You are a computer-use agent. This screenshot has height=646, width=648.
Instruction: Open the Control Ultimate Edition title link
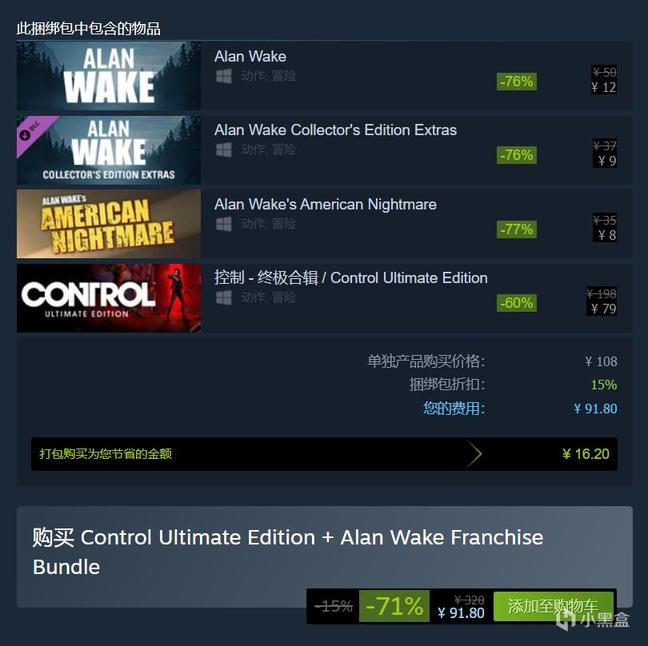click(351, 278)
